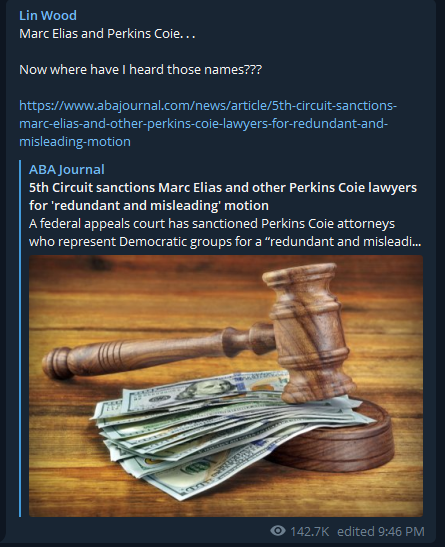Open the gavel and money preview image

pos(226,386)
